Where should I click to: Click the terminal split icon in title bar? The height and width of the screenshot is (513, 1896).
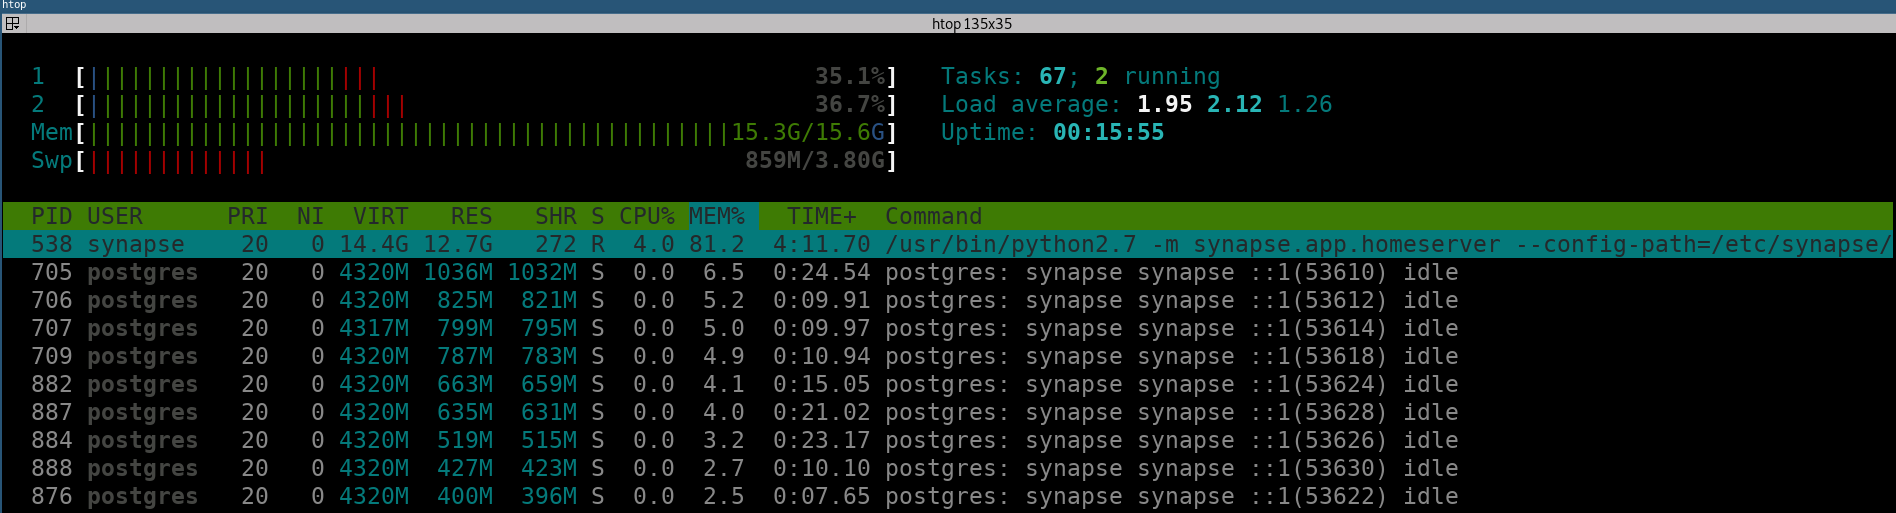(x=12, y=23)
